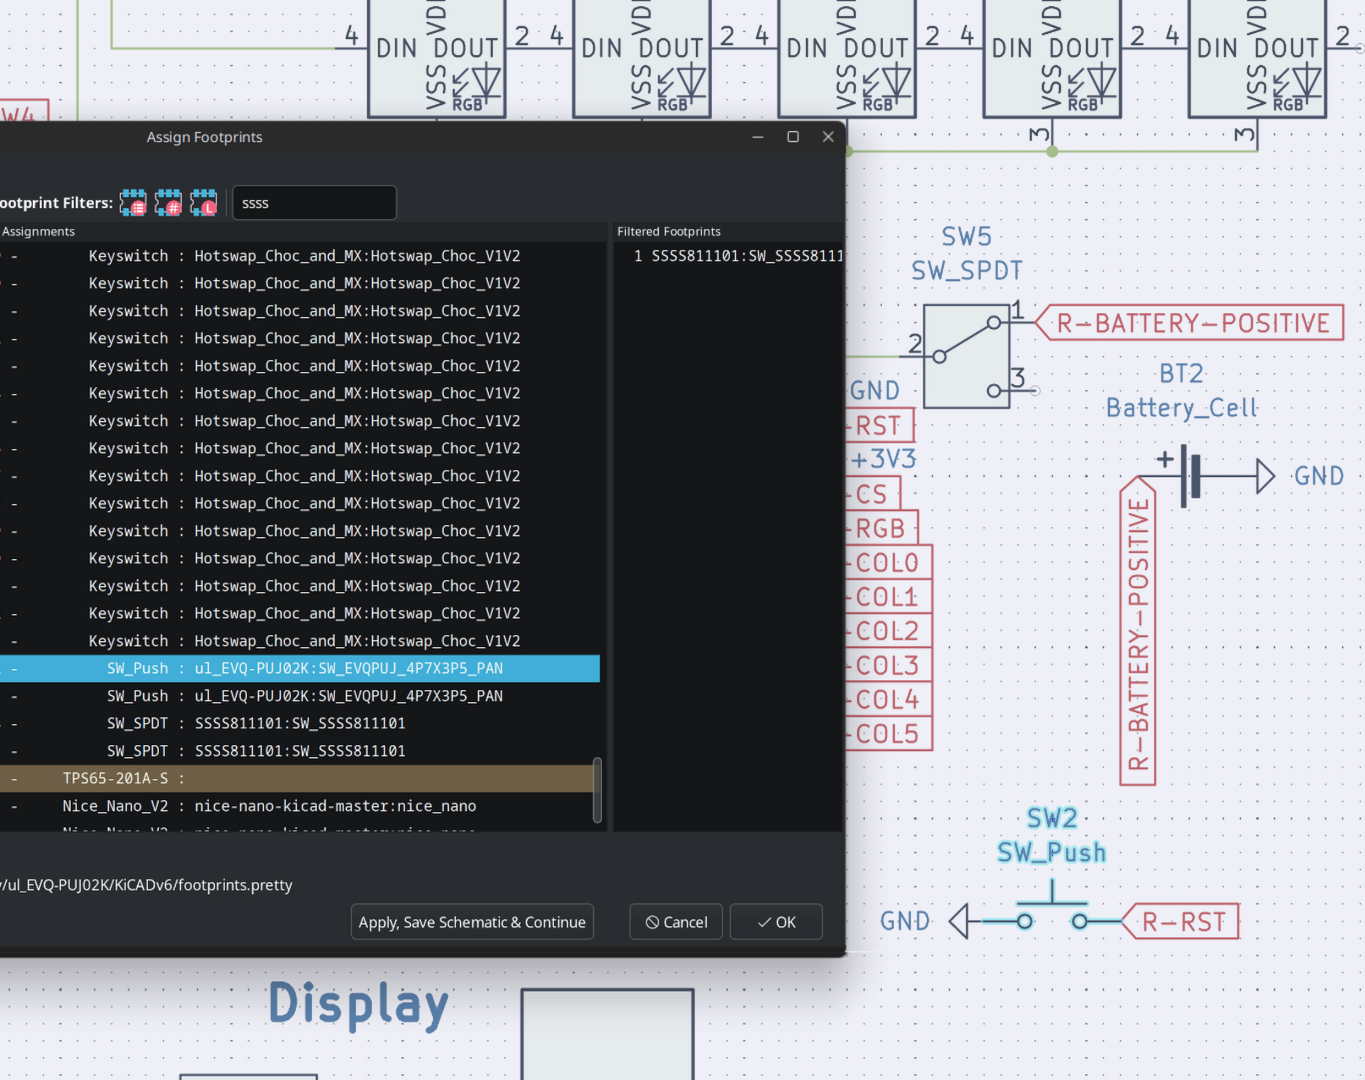Select the SW5 SPDT switch symbol
The width and height of the screenshot is (1365, 1080).
coord(966,357)
